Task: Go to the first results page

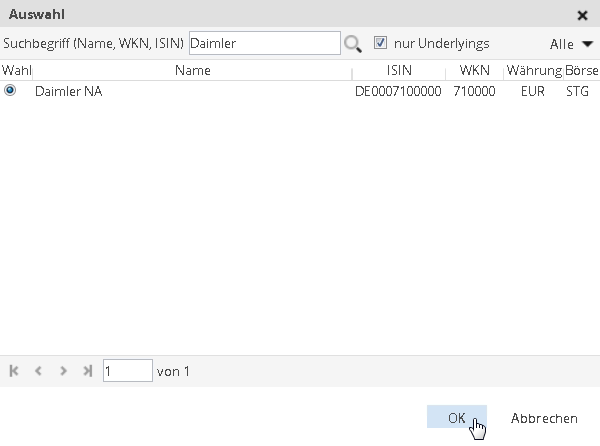Action: pyautogui.click(x=14, y=371)
